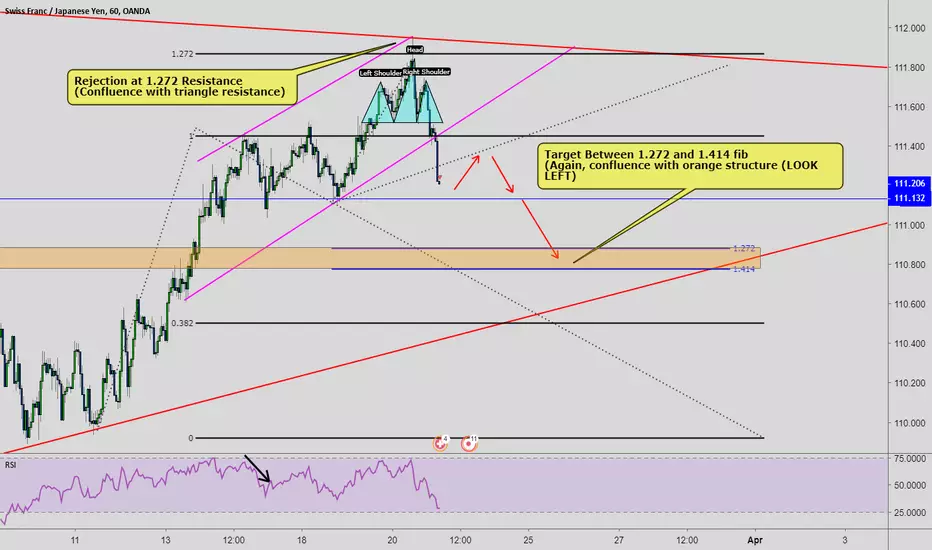Click the 110.000 price axis value
This screenshot has width=932, height=550.
tap(909, 423)
